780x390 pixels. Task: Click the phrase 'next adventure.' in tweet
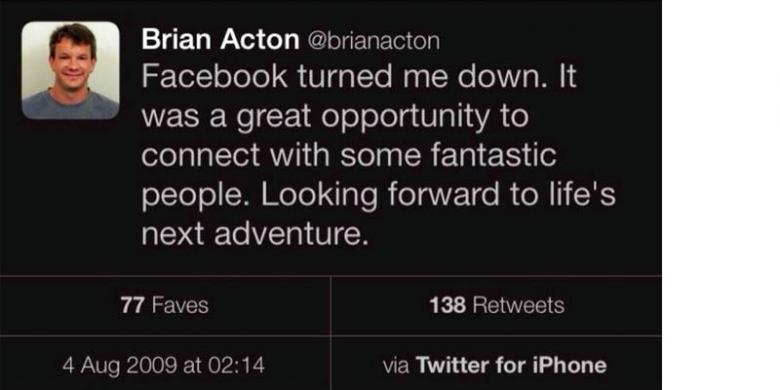pyautogui.click(x=255, y=233)
